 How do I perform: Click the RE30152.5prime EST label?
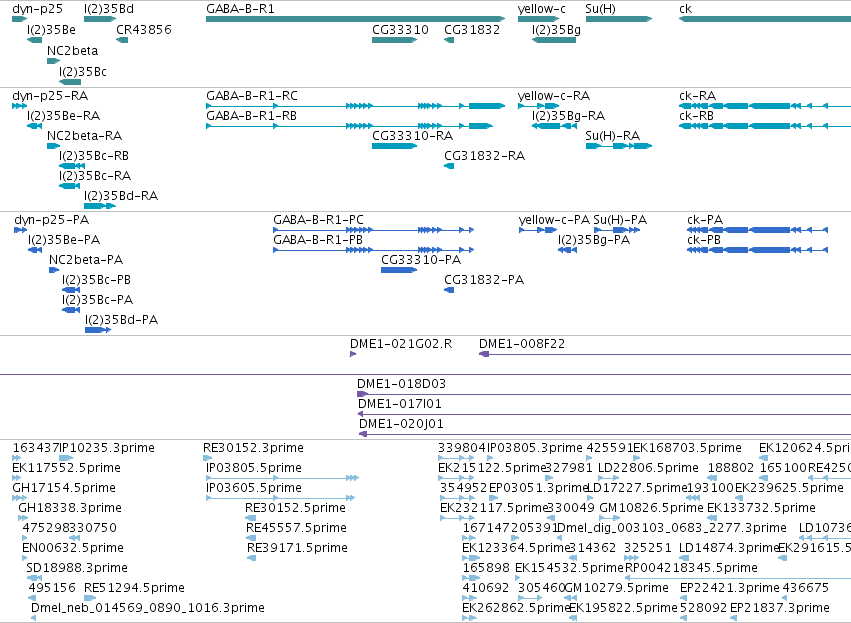[x=295, y=508]
